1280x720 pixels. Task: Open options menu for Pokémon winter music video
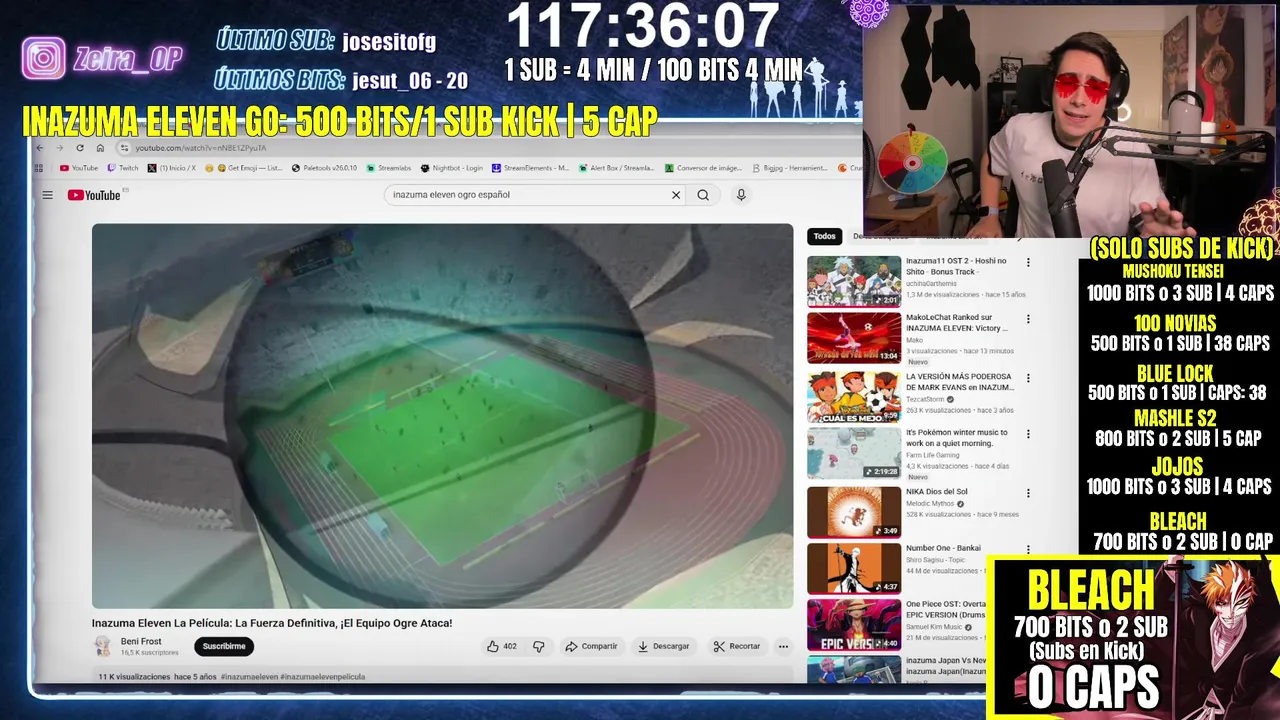click(1028, 435)
